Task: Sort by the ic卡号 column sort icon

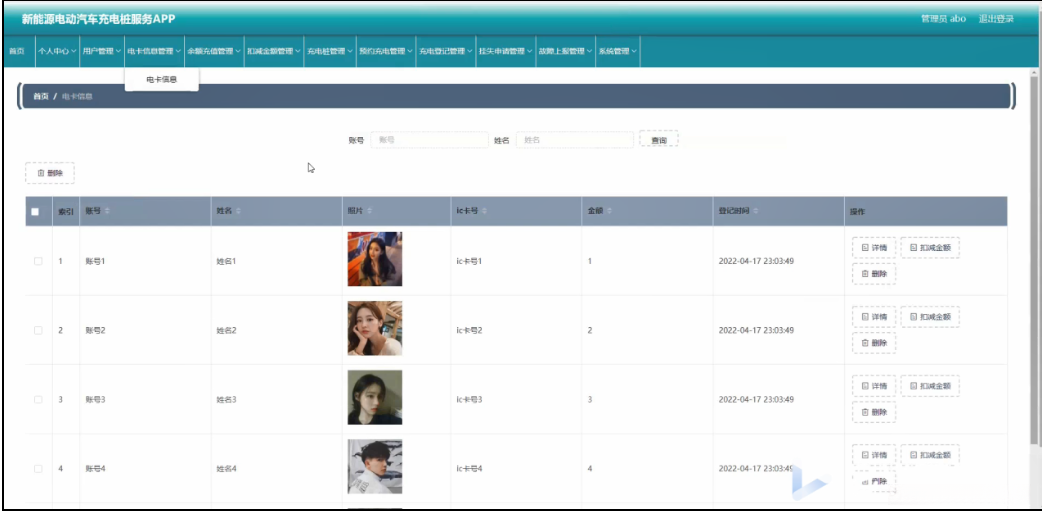Action: coord(484,211)
